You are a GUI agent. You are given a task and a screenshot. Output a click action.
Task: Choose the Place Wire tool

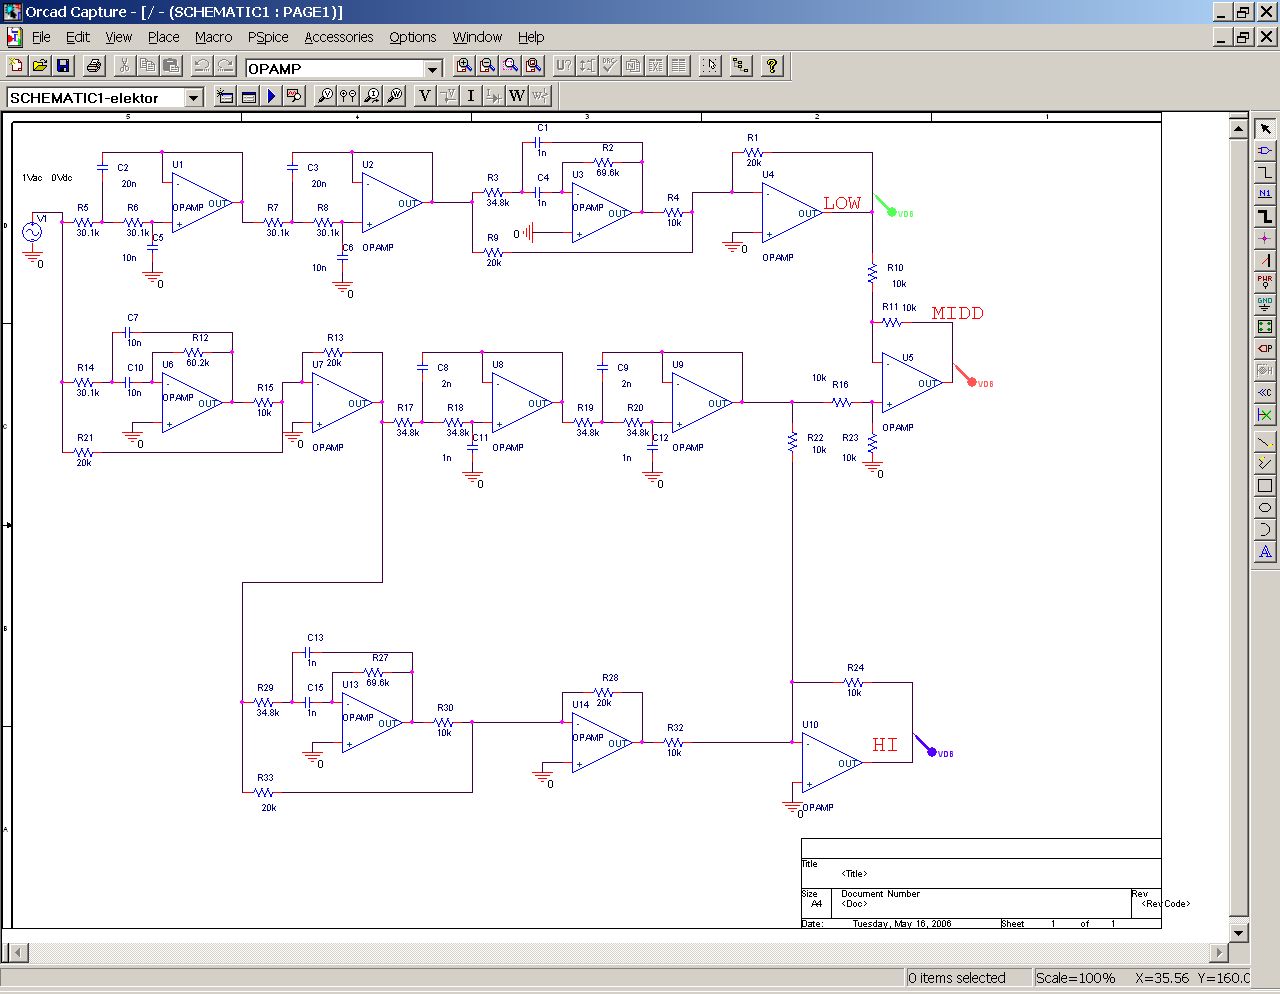(1265, 172)
